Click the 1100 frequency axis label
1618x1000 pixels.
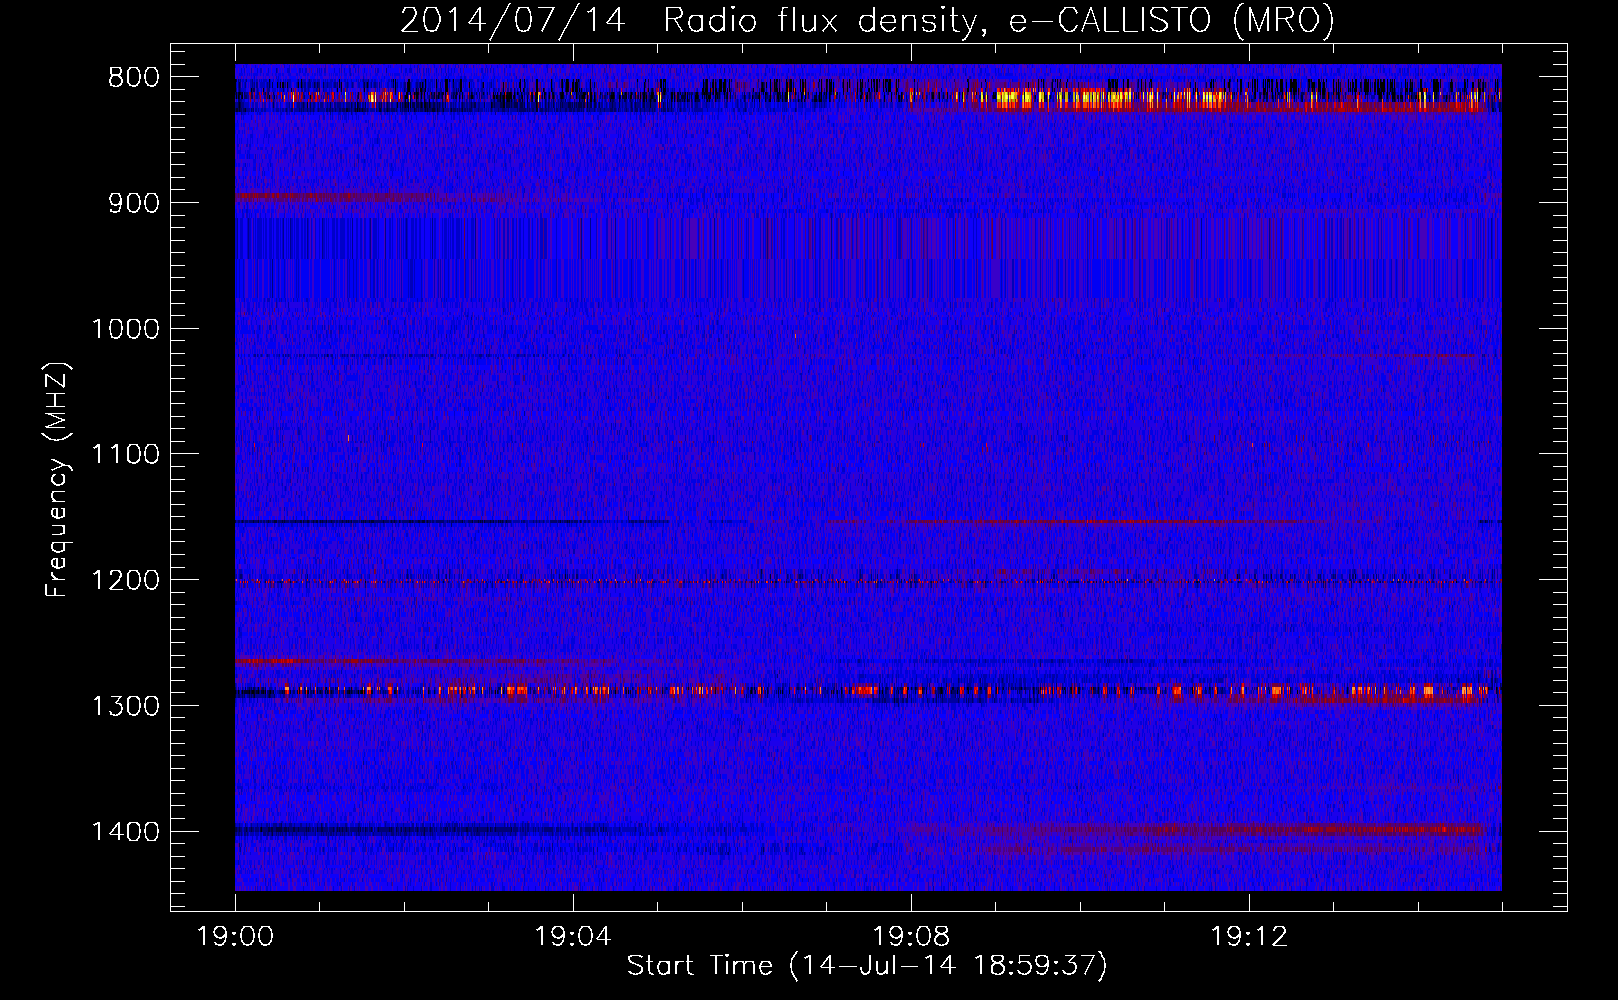coord(126,455)
